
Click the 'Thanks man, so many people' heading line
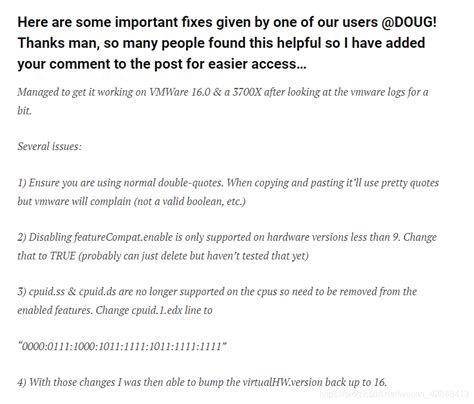coord(221,43)
